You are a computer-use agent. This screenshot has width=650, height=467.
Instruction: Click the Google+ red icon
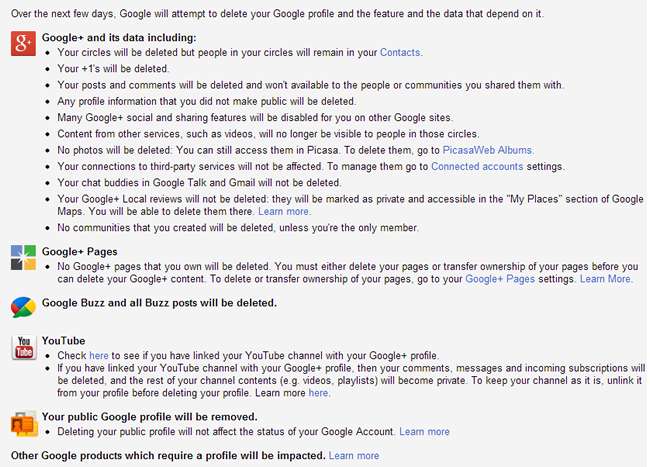[x=23, y=43]
